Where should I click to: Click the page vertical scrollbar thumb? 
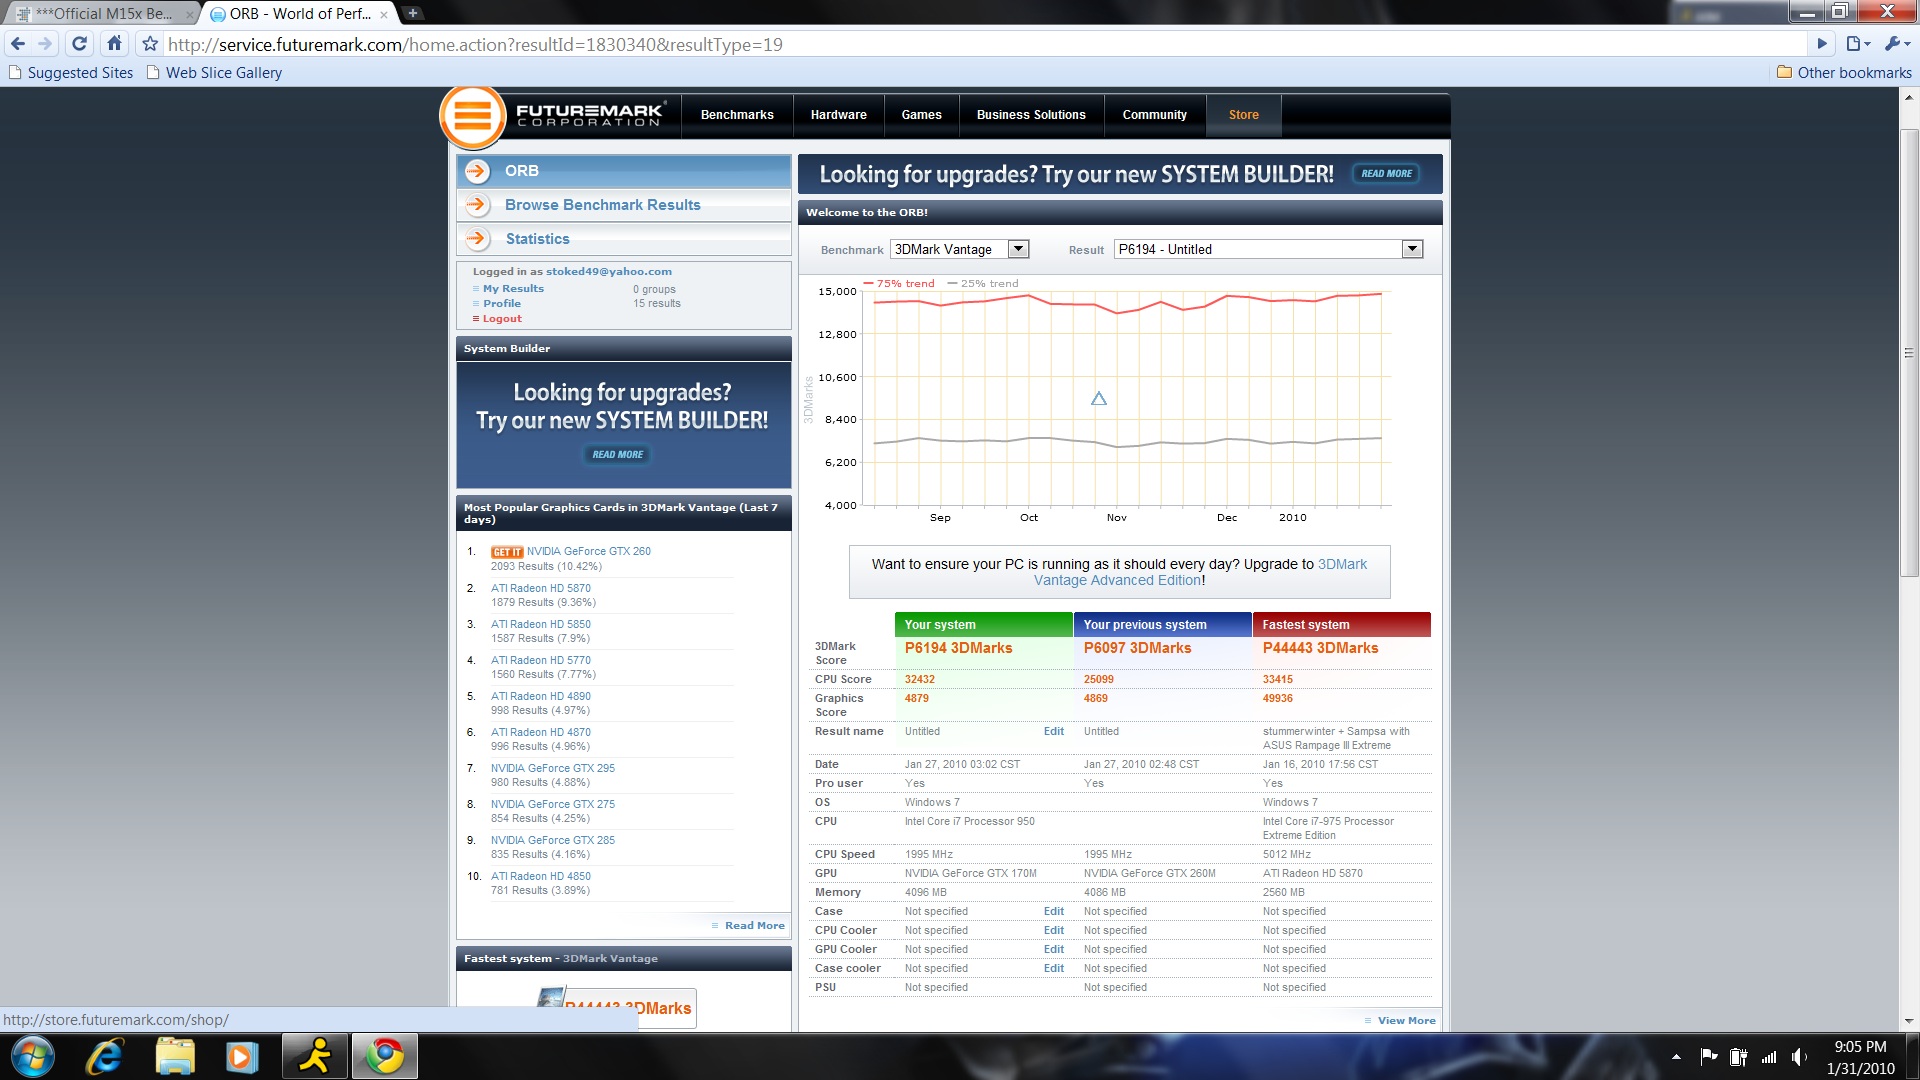coord(1909,352)
